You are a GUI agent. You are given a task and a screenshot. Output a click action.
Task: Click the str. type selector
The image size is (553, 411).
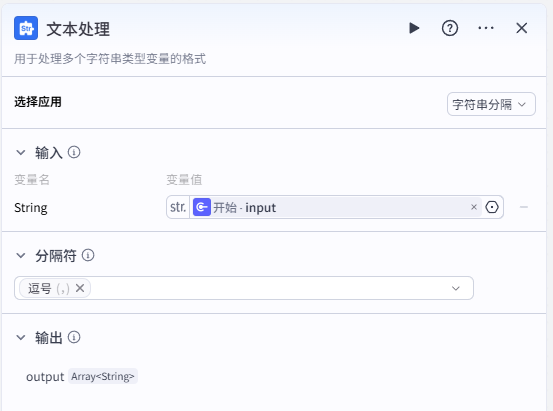point(178,207)
